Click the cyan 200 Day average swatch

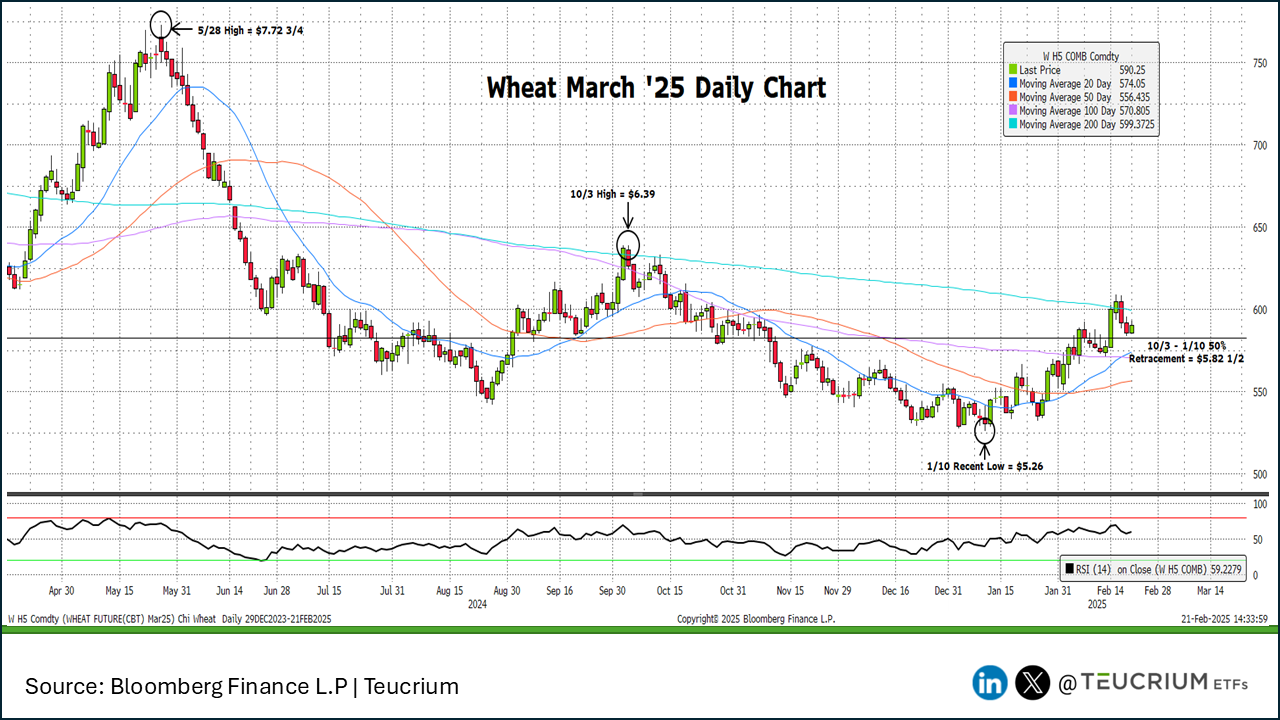[x=1012, y=124]
